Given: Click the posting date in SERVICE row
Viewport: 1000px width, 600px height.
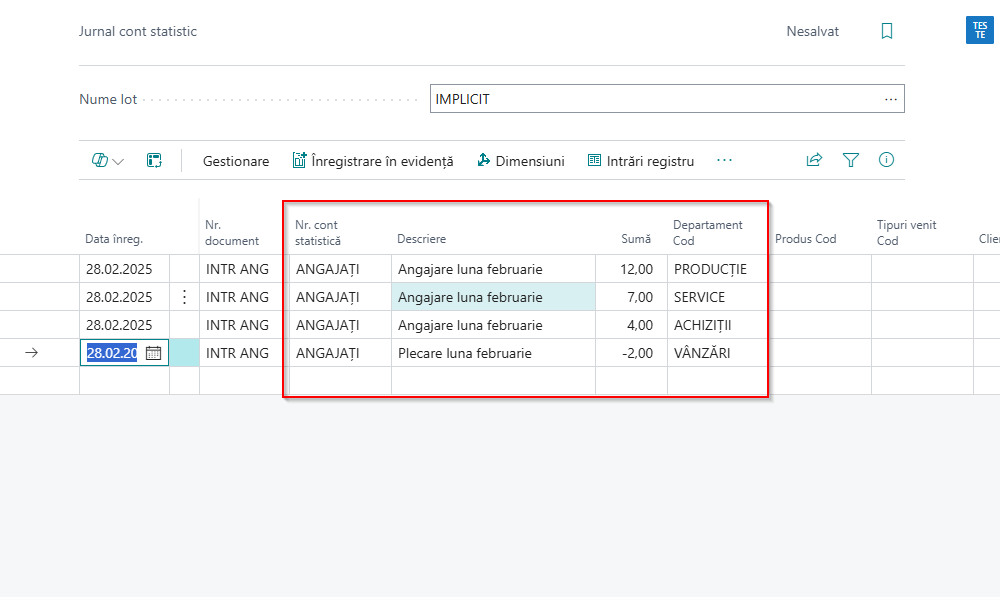Looking at the screenshot, I should click(x=124, y=297).
